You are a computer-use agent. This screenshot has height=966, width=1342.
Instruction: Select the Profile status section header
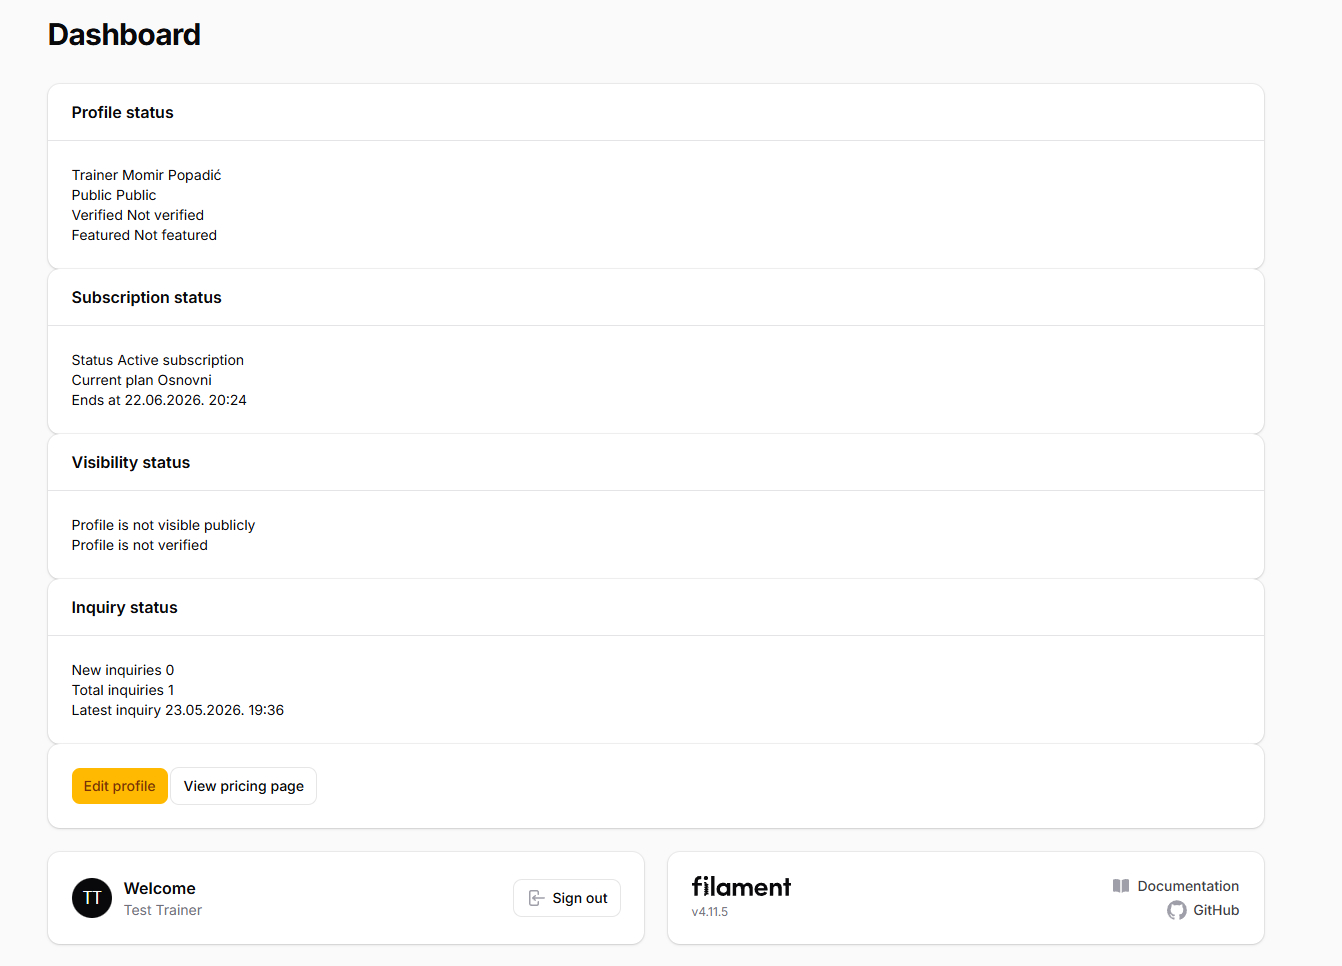point(122,113)
